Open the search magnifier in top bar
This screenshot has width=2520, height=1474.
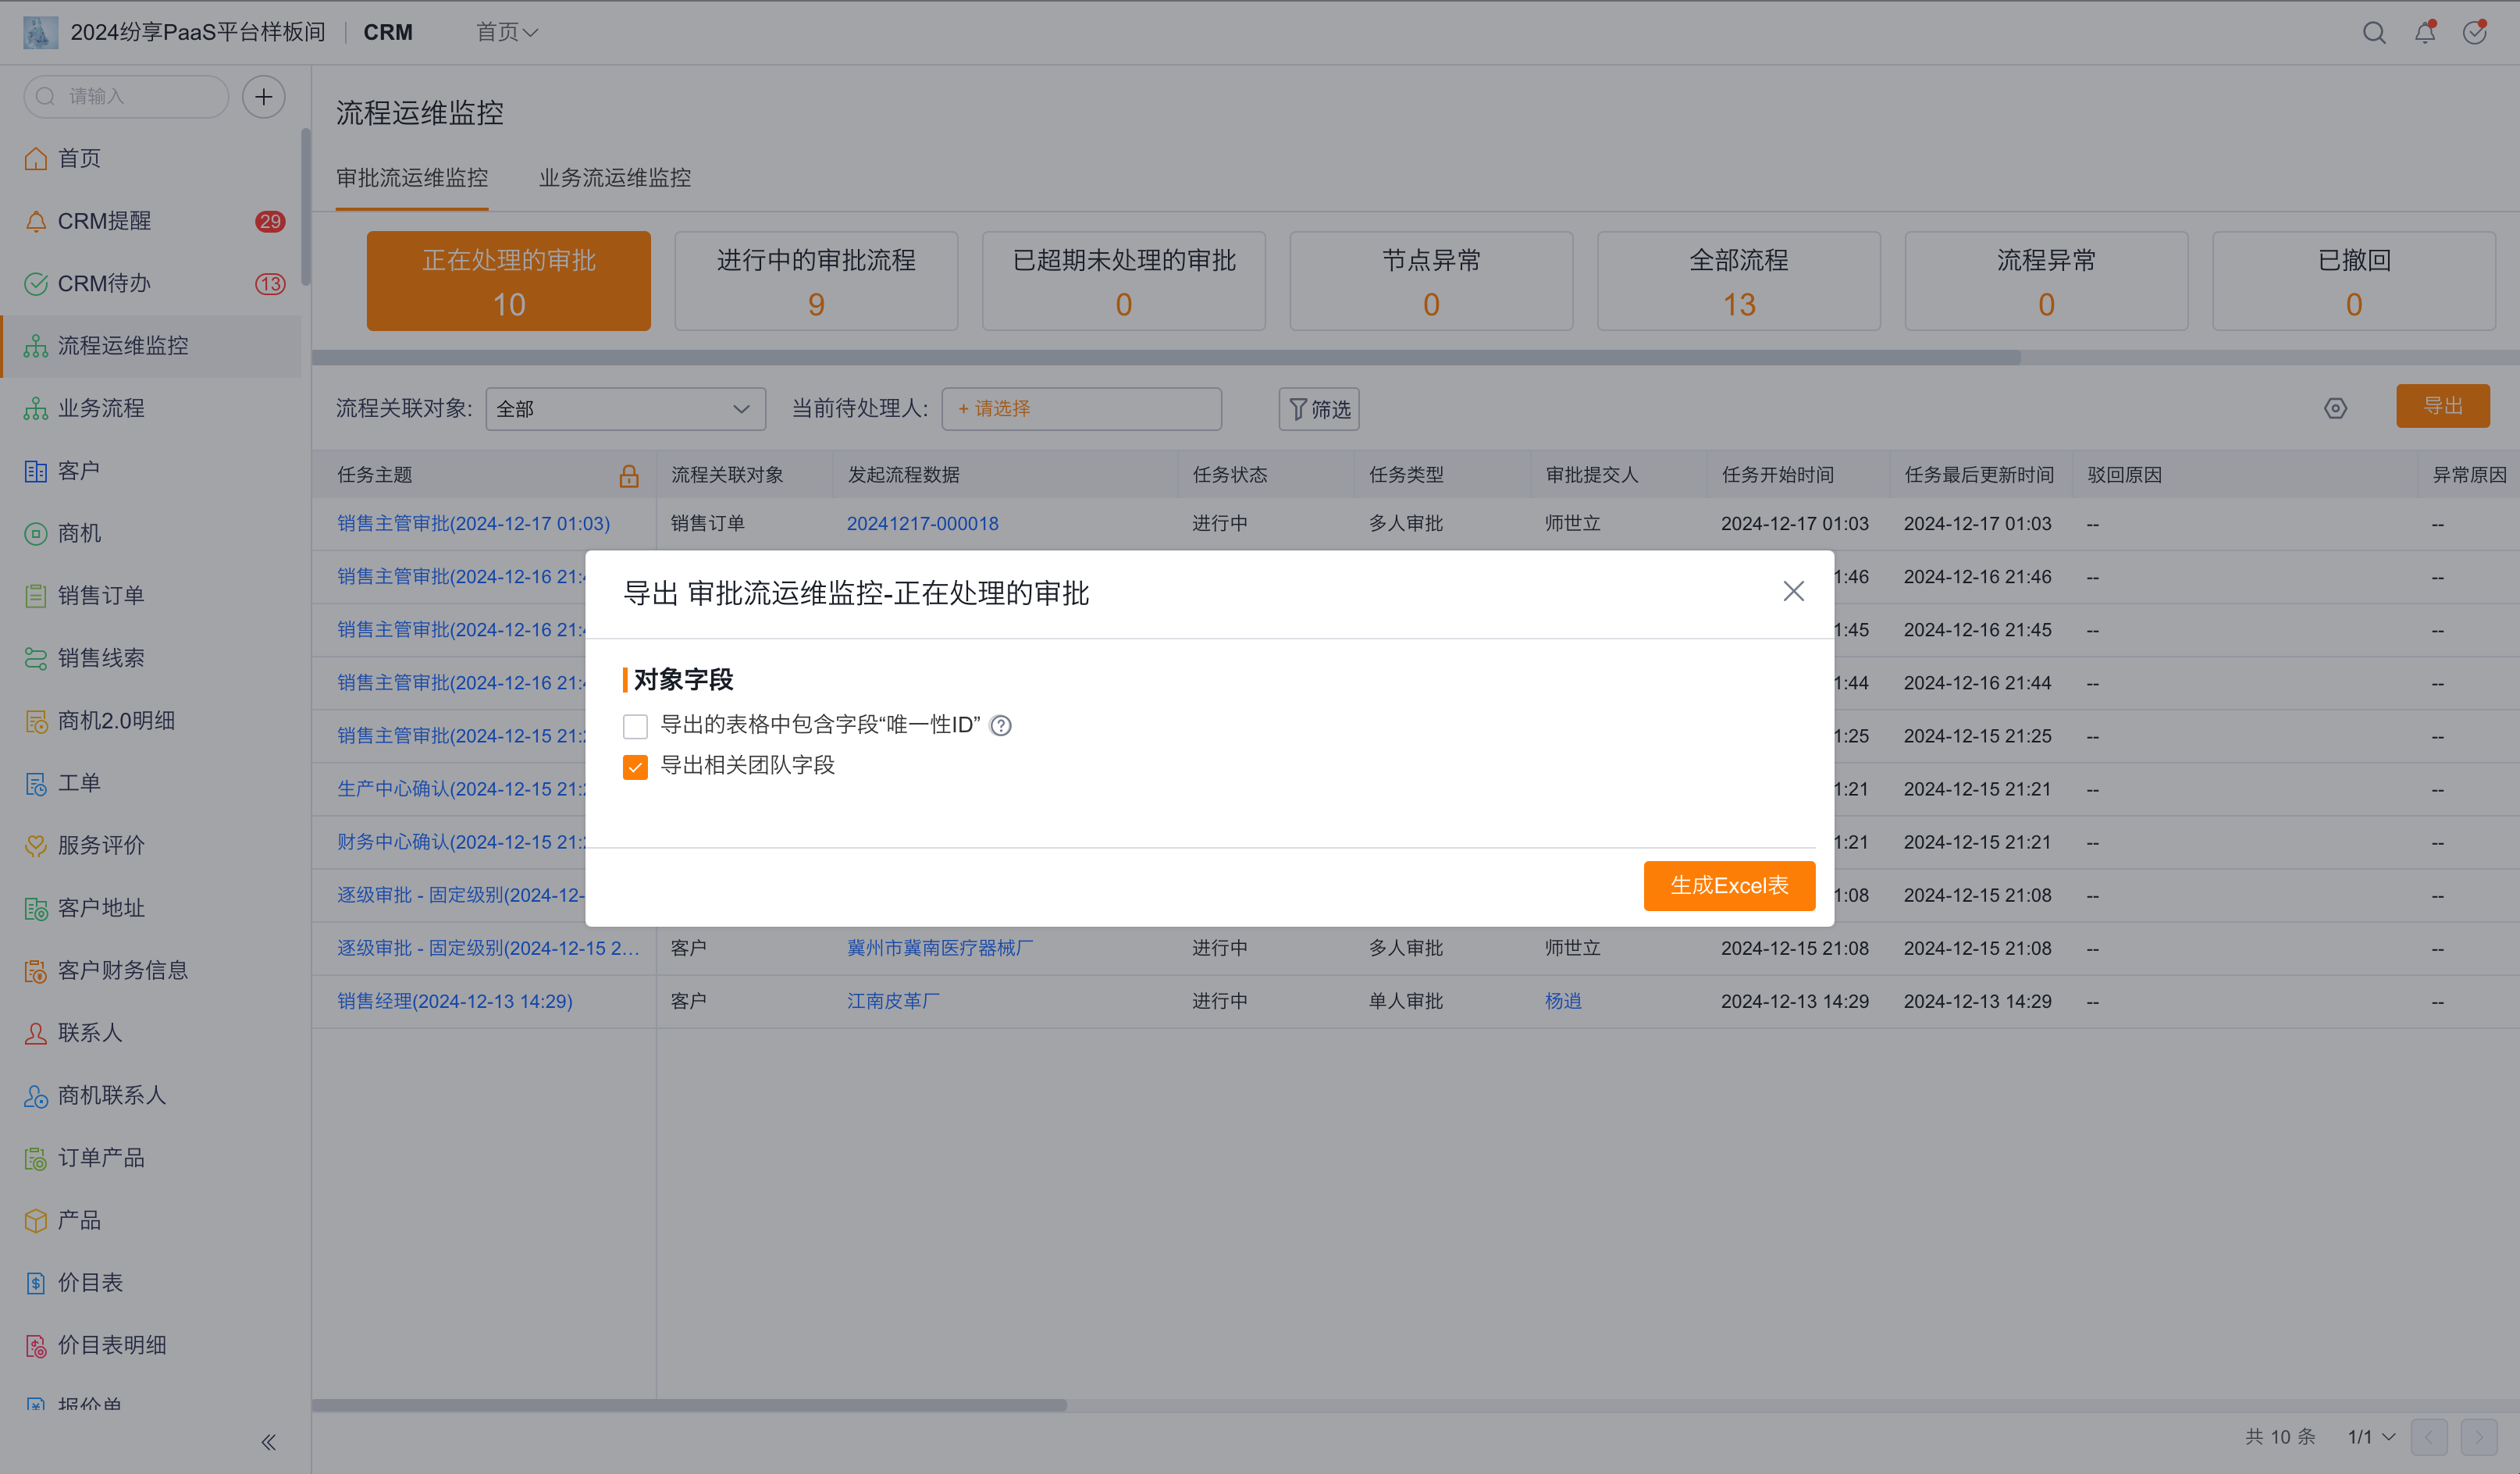click(x=2374, y=33)
